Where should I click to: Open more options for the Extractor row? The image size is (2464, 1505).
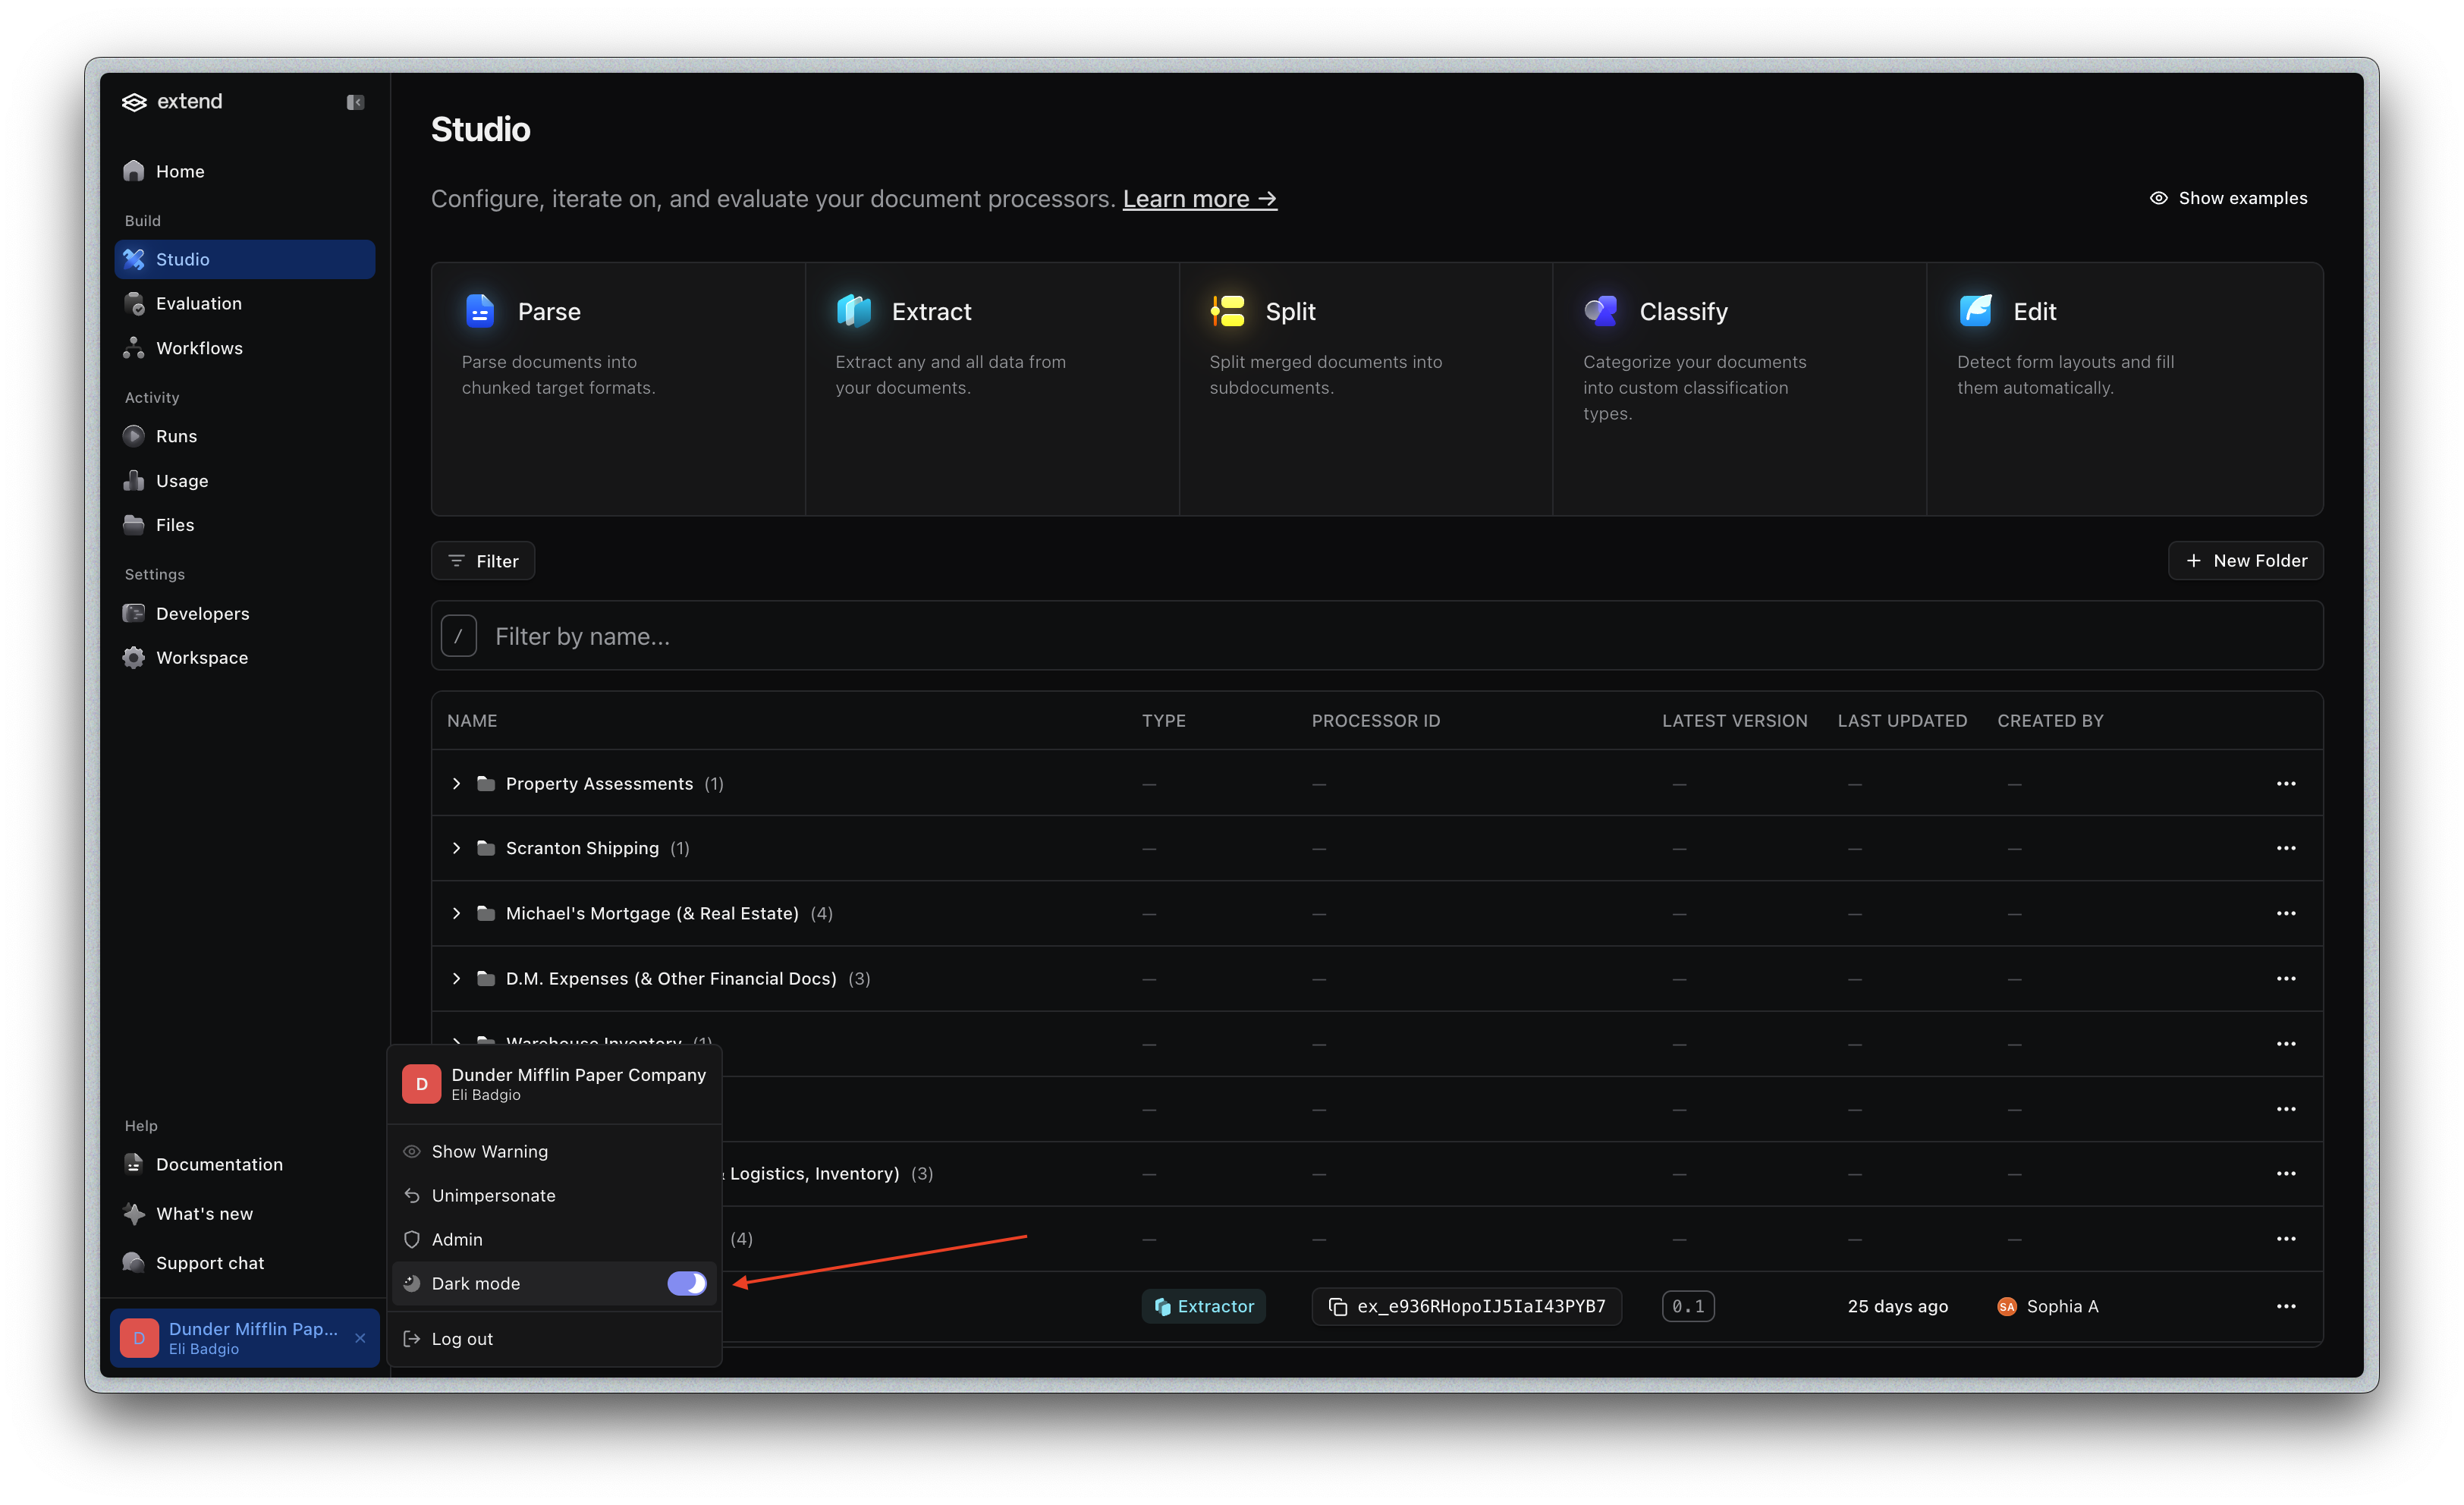[x=2286, y=1306]
